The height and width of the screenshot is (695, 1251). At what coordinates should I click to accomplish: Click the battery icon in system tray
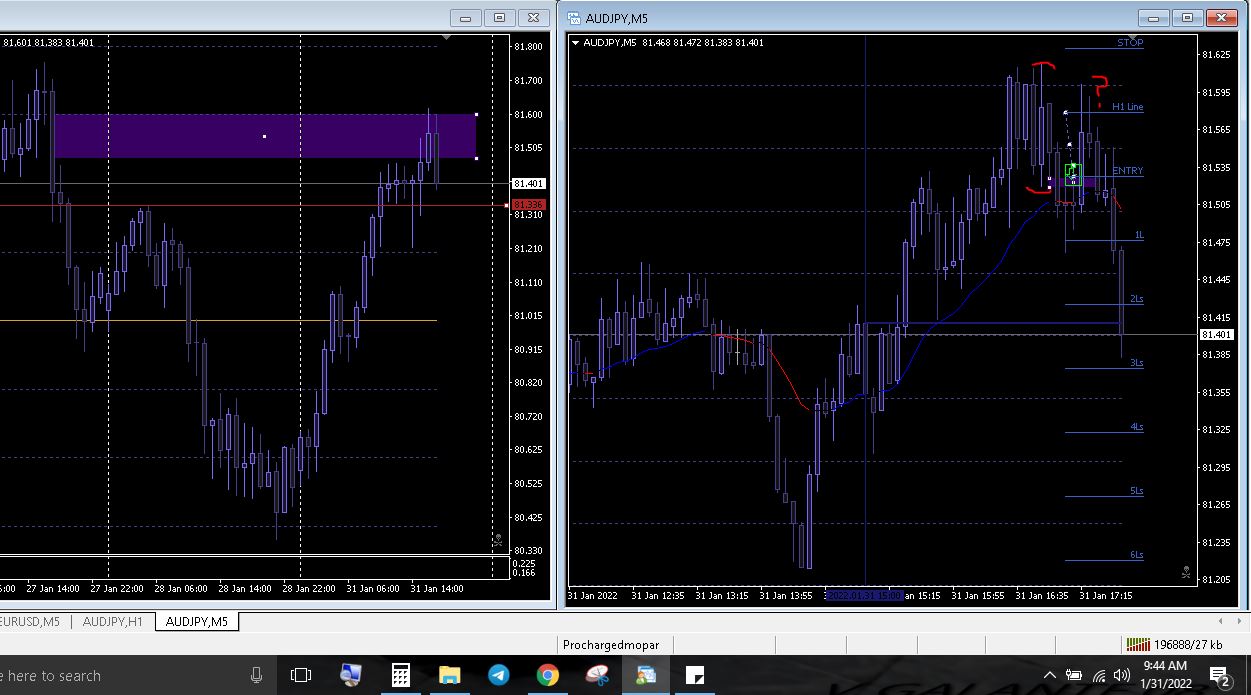coord(1075,676)
